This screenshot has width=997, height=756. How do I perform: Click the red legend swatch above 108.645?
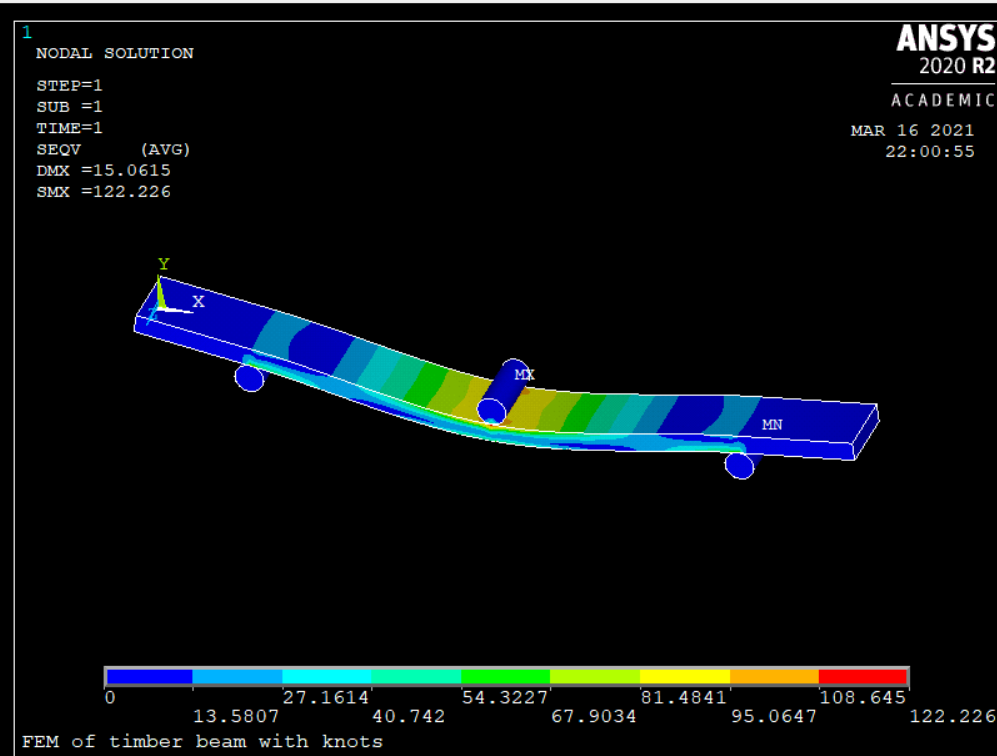(863, 677)
